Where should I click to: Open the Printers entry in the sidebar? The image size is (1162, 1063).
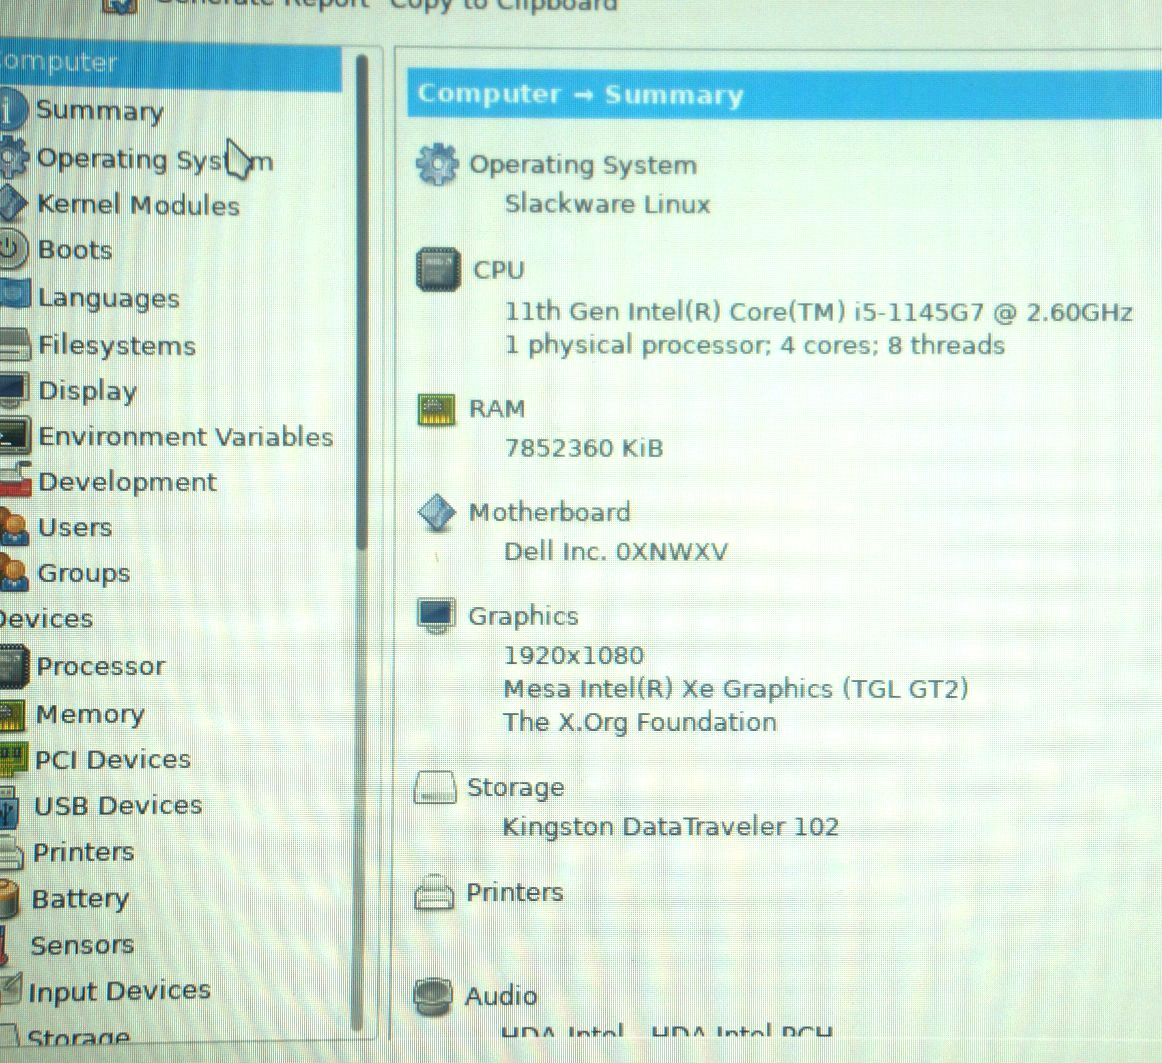(x=84, y=852)
